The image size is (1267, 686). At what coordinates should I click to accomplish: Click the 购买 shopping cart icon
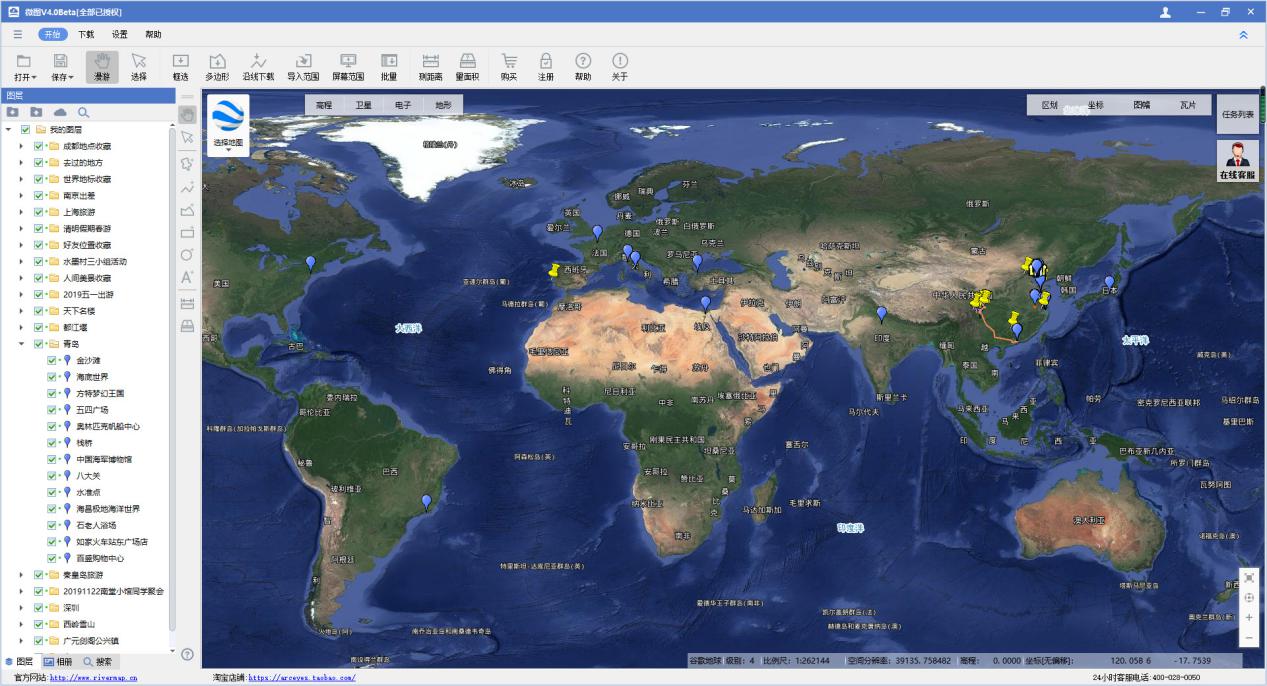click(x=509, y=66)
